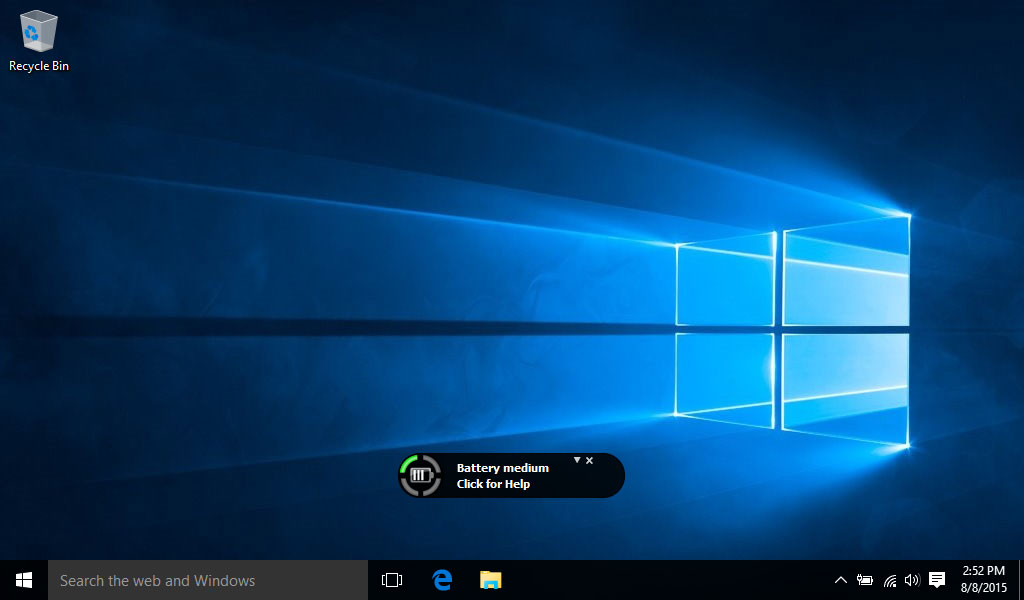Open the clock showing 2:52 PM
This screenshot has height=600, width=1024.
[x=984, y=580]
